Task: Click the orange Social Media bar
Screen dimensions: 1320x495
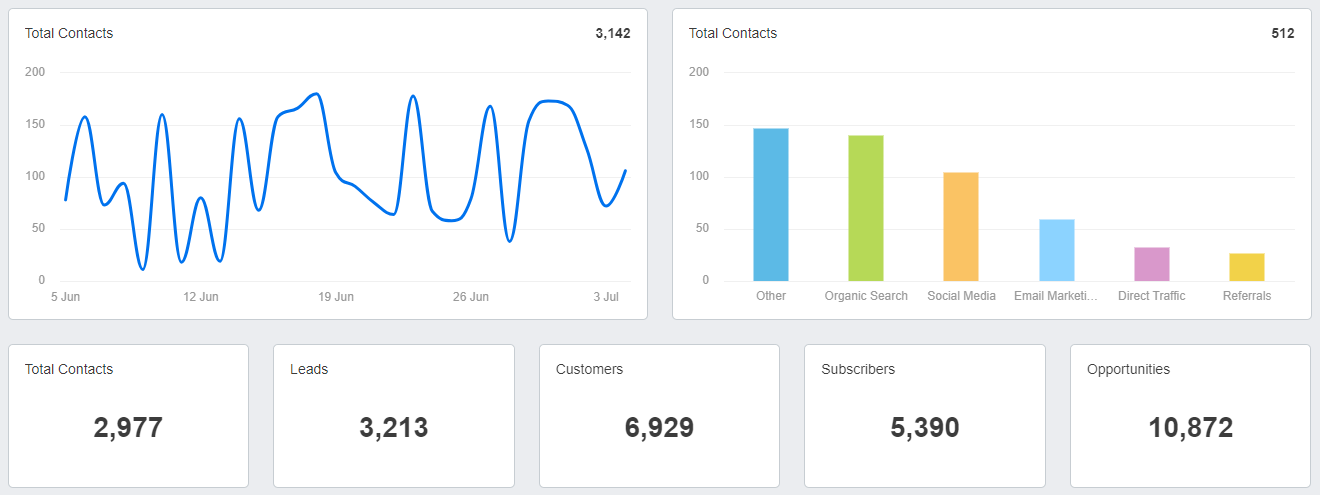Action: (x=961, y=227)
